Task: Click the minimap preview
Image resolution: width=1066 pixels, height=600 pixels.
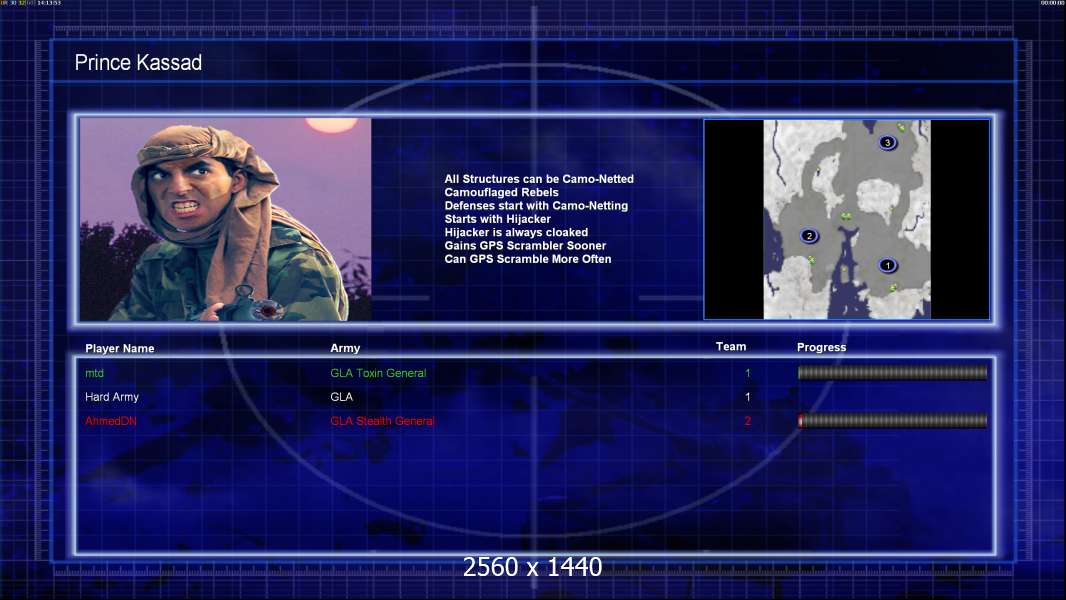Action: [846, 219]
